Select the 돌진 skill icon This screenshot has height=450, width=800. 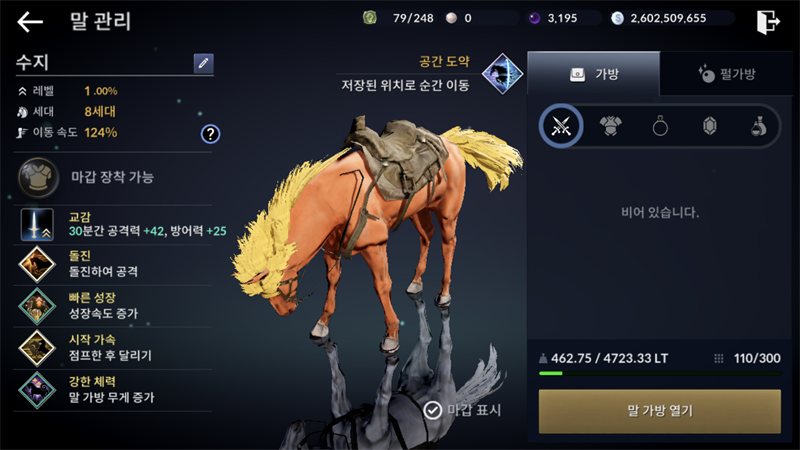tap(37, 264)
